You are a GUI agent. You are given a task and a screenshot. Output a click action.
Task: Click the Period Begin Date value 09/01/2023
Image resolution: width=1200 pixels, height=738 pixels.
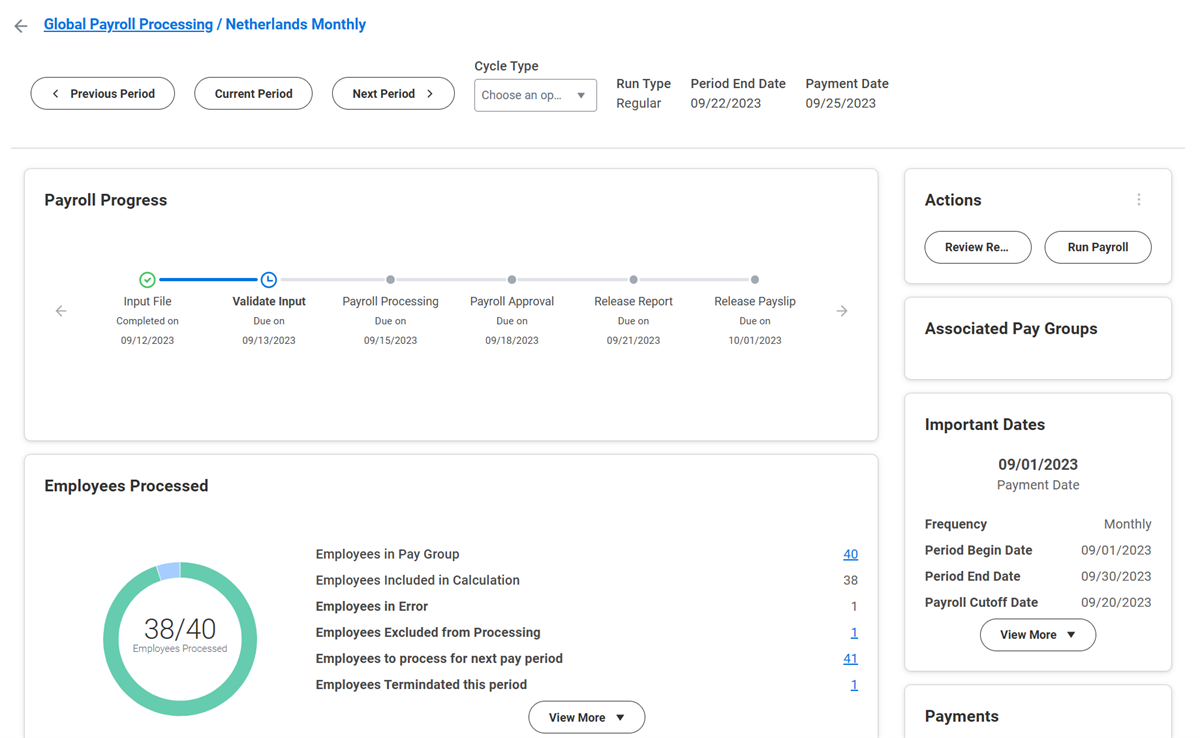pos(1116,550)
